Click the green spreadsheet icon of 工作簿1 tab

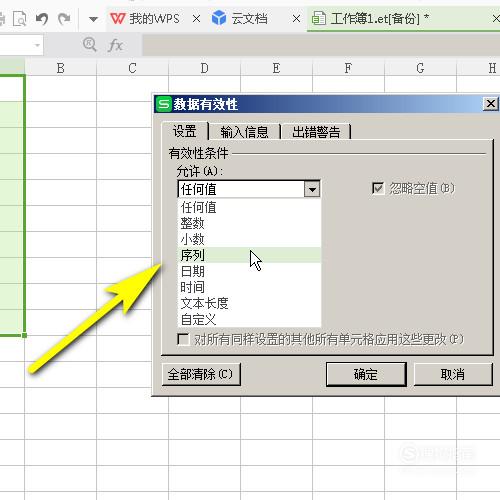(318, 18)
